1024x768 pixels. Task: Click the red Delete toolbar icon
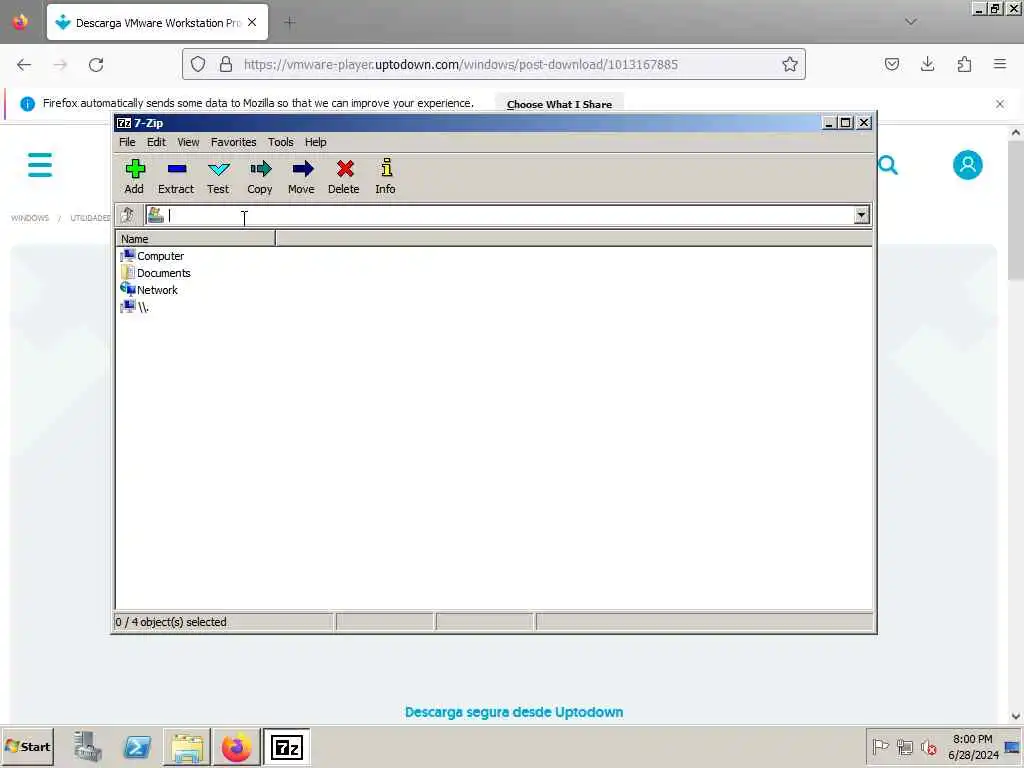click(344, 176)
